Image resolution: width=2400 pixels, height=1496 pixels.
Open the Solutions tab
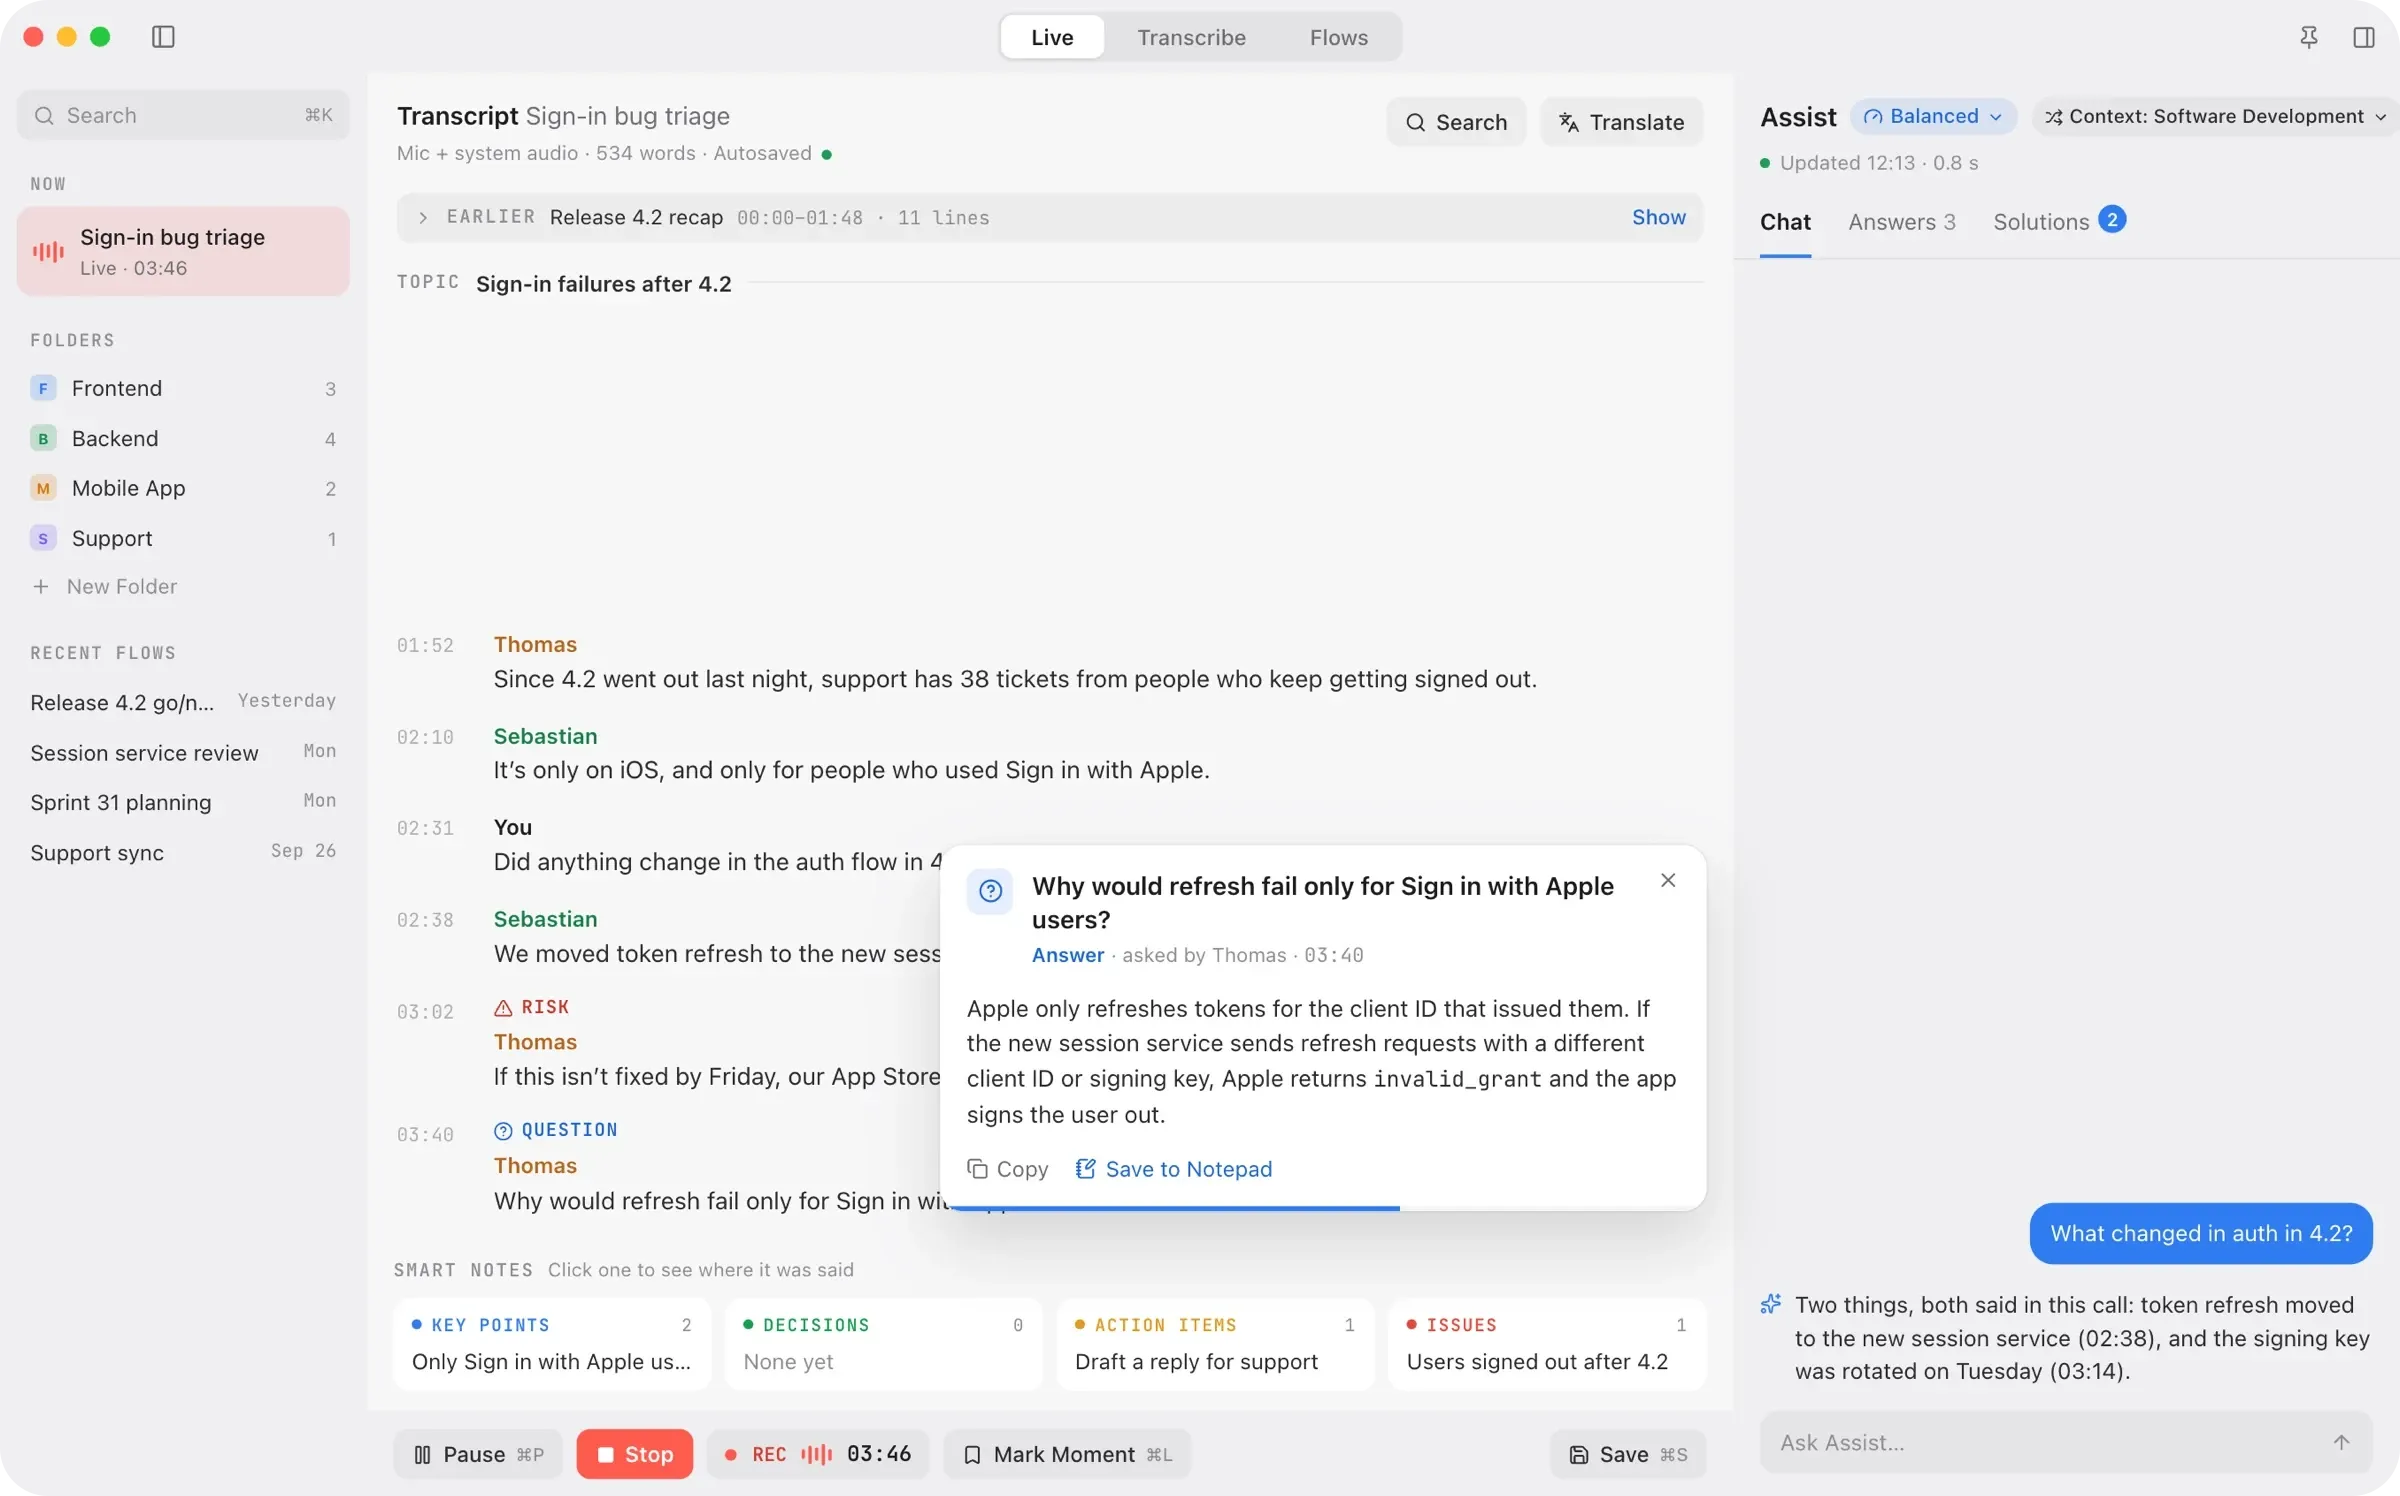[2059, 222]
